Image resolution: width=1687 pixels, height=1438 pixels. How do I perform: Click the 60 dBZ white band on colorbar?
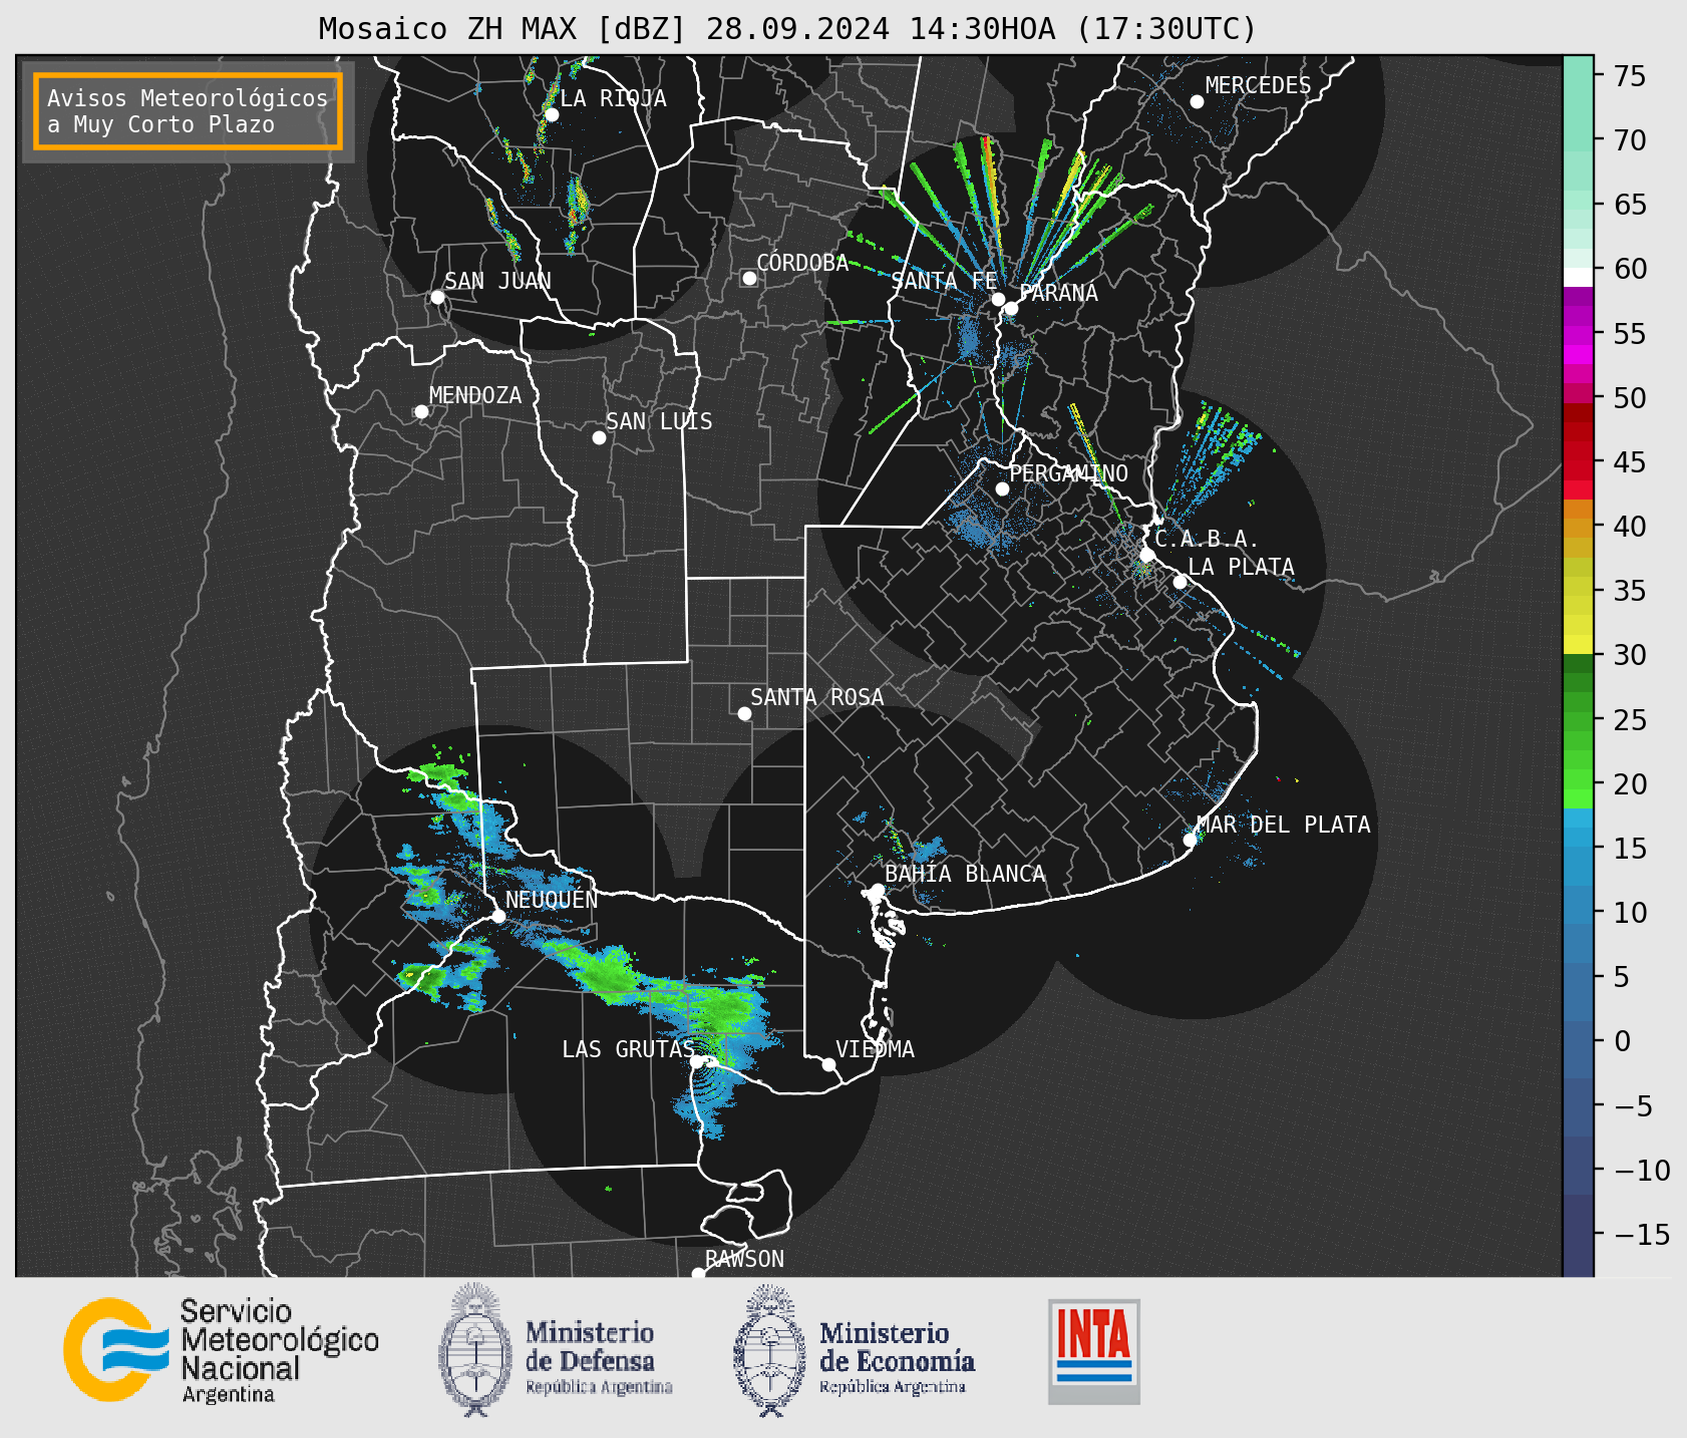coord(1578,277)
